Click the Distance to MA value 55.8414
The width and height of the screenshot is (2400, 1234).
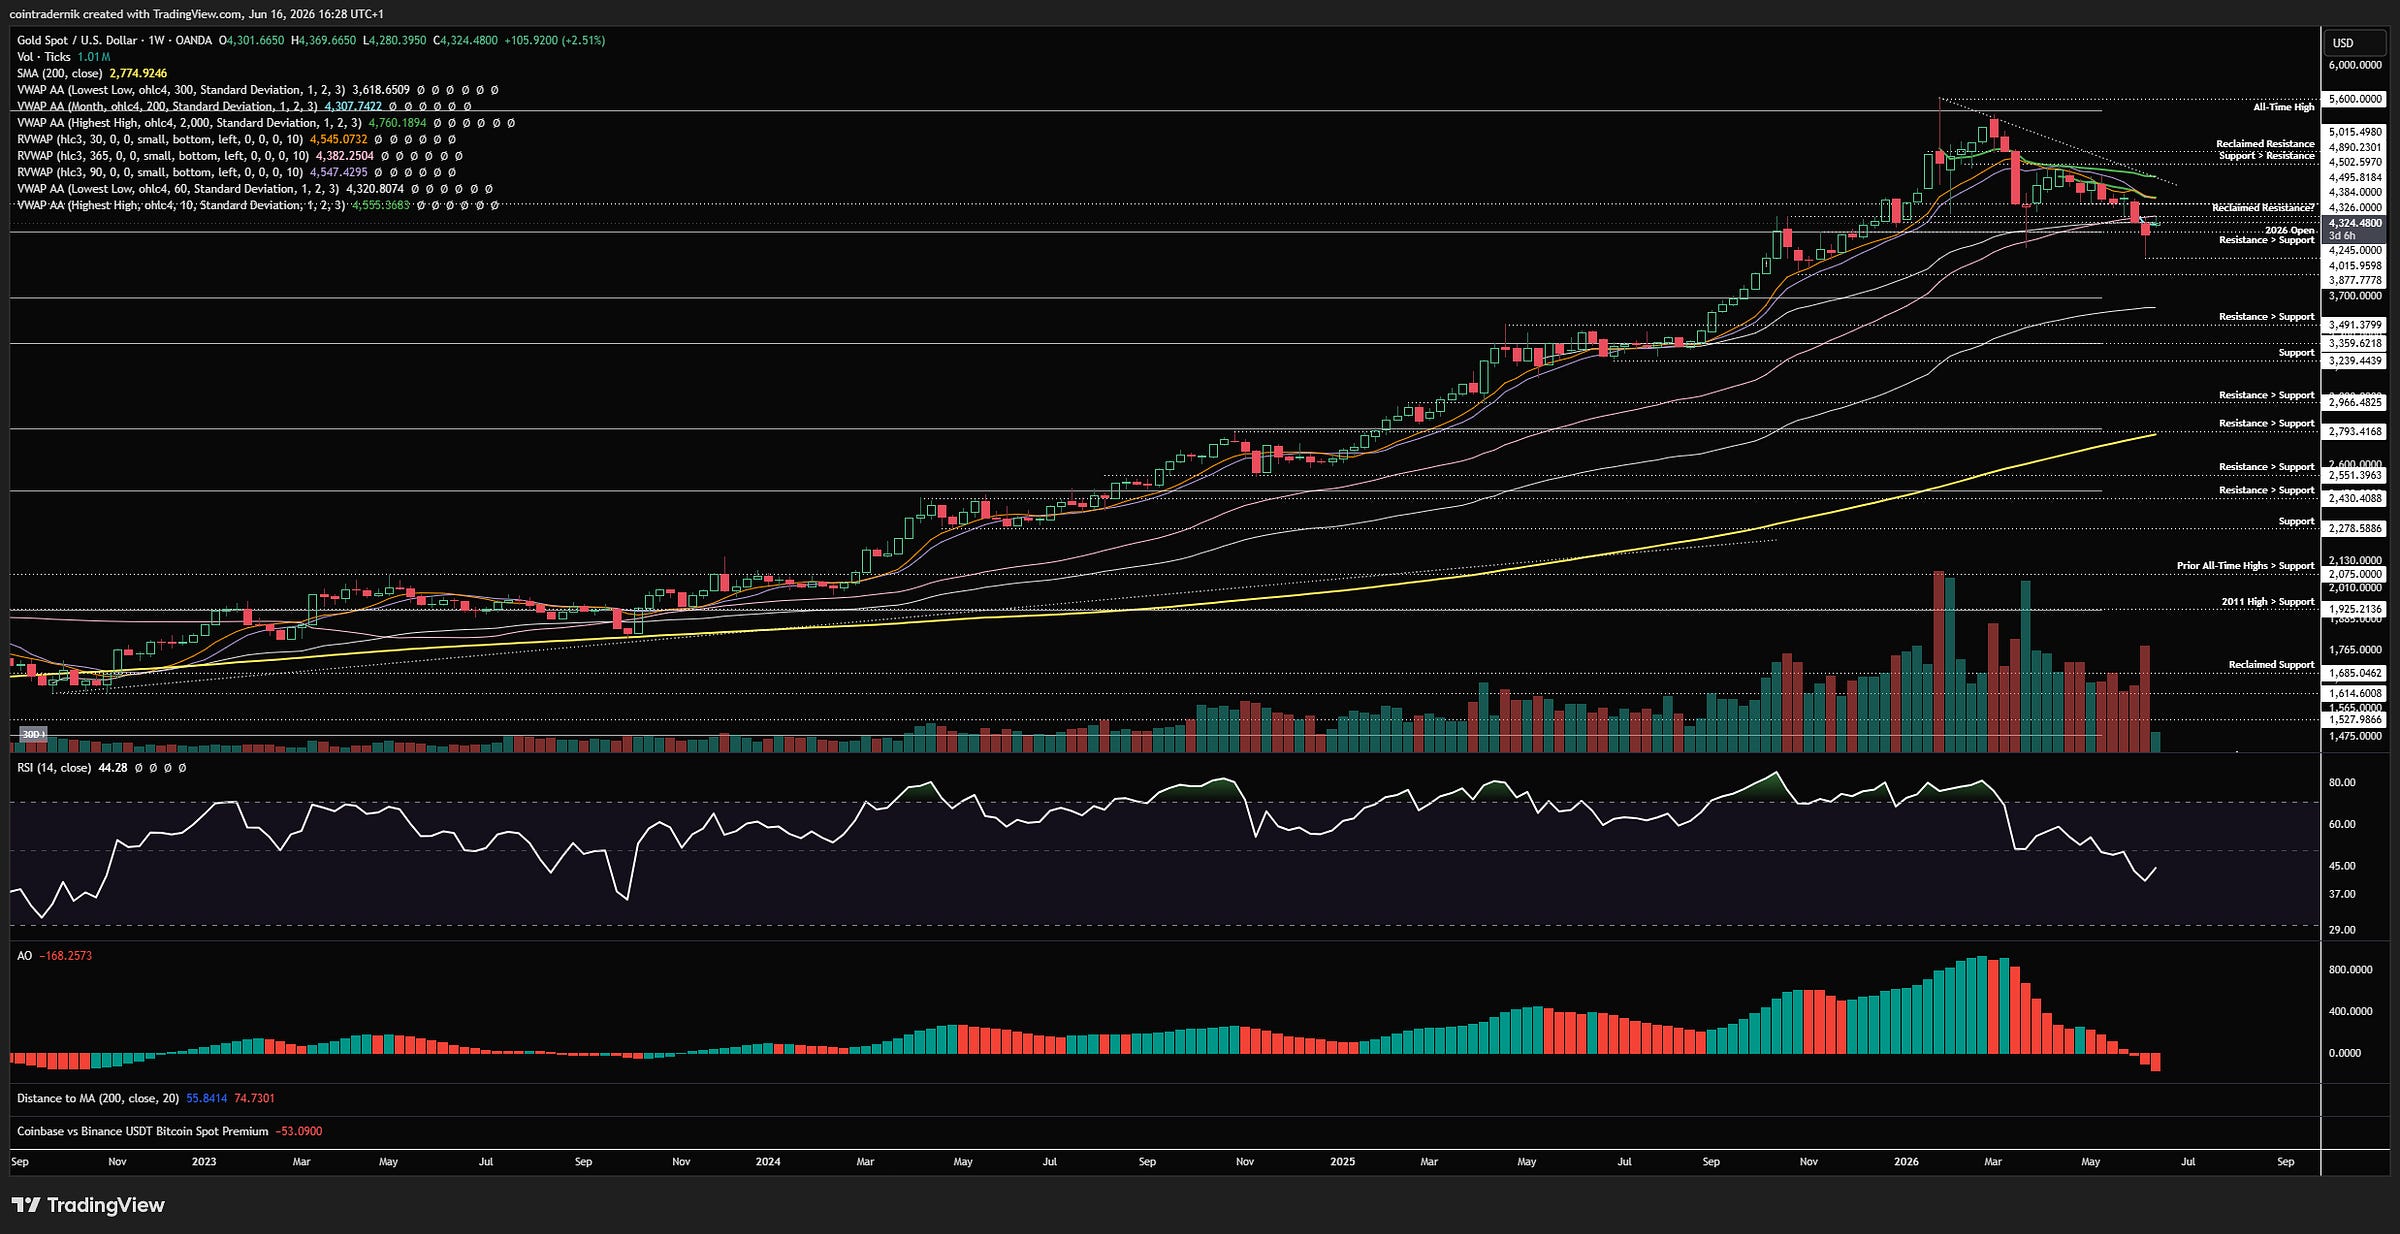[207, 1098]
